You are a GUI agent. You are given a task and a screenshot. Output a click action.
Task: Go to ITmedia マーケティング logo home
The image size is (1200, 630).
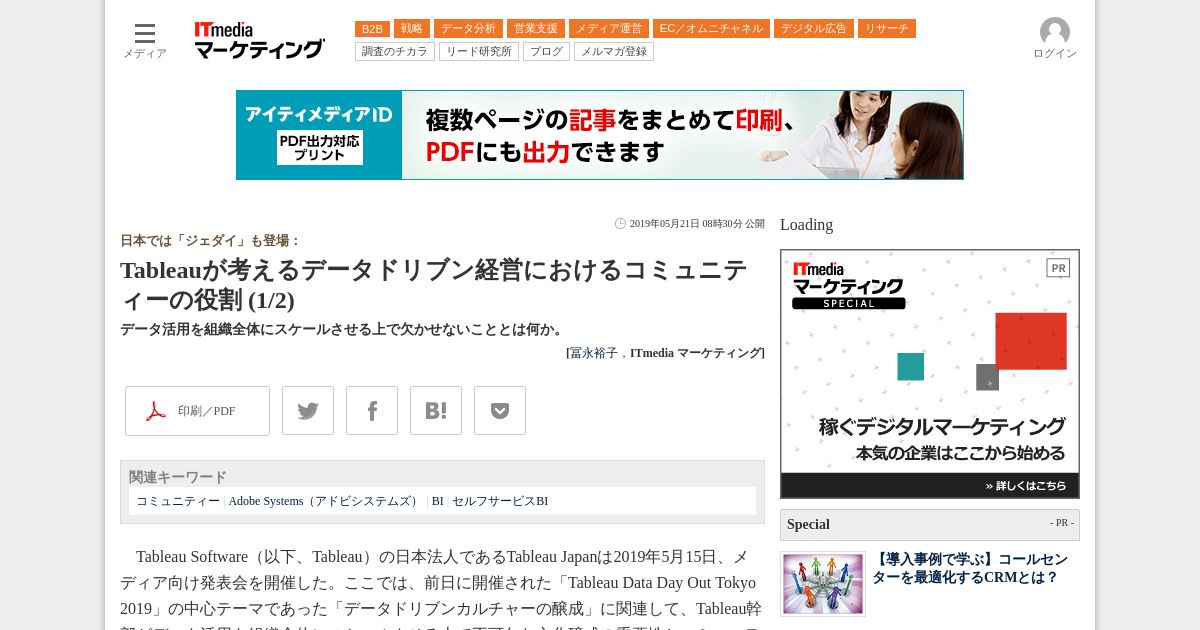[259, 40]
